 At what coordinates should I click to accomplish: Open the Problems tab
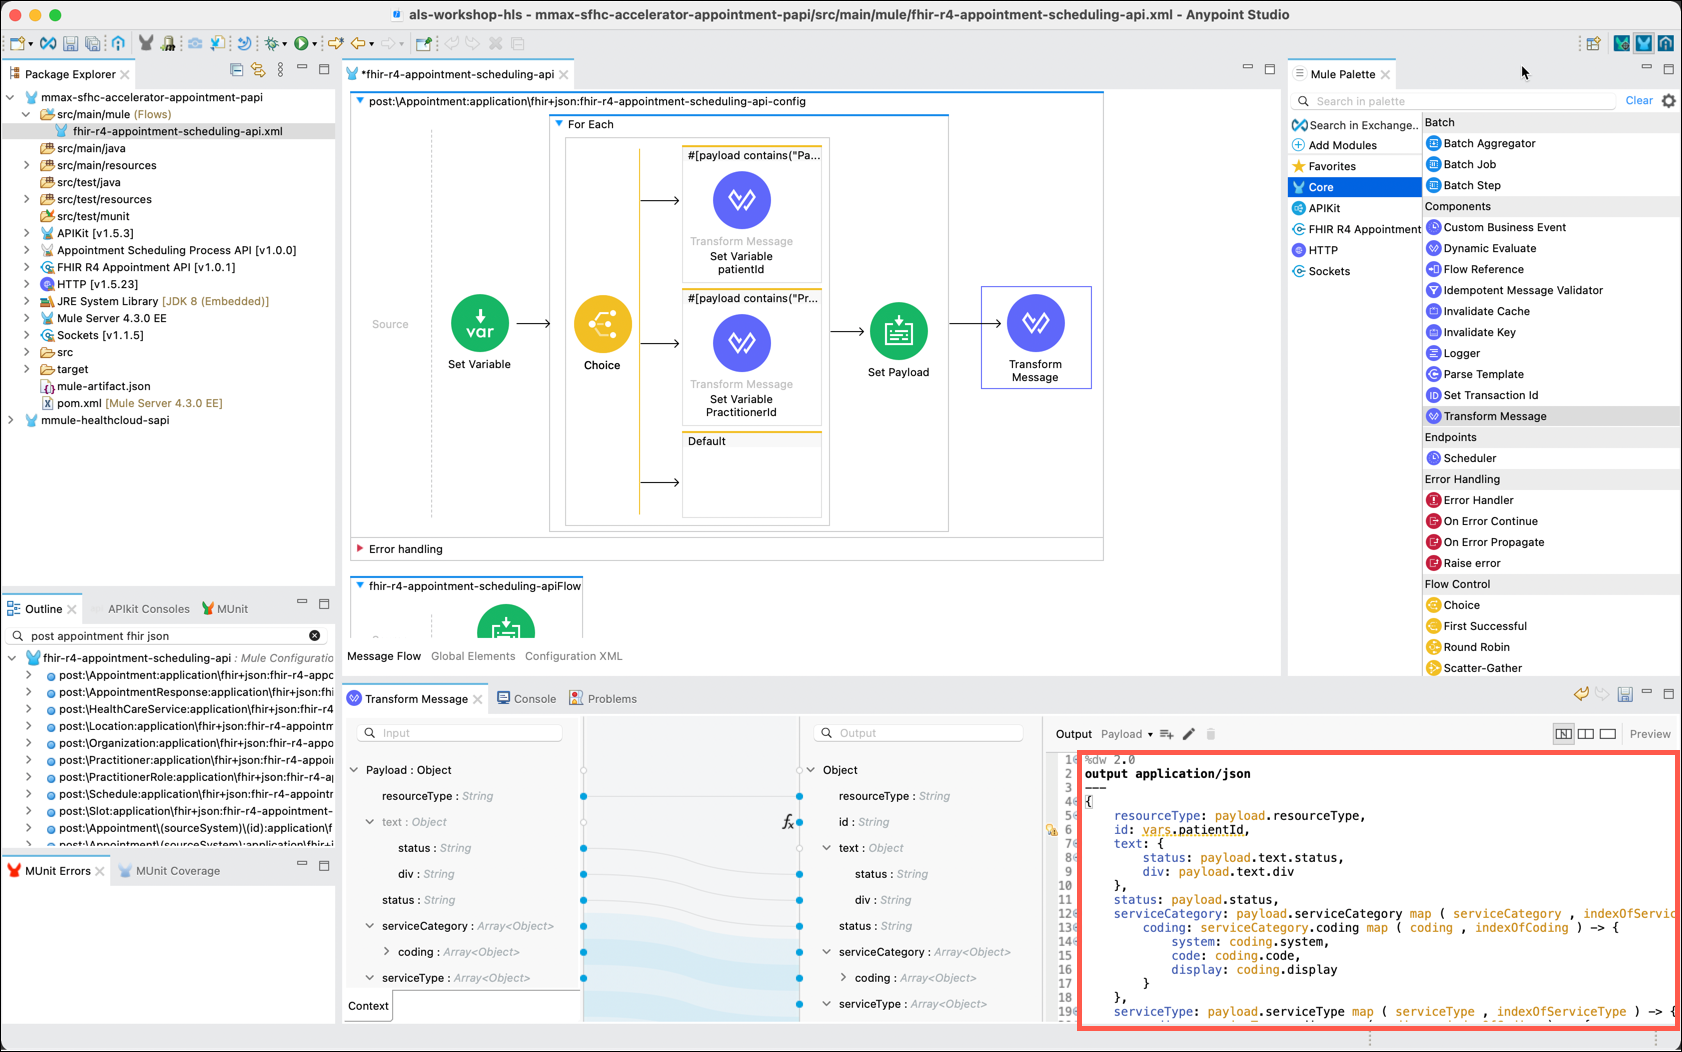pos(603,699)
